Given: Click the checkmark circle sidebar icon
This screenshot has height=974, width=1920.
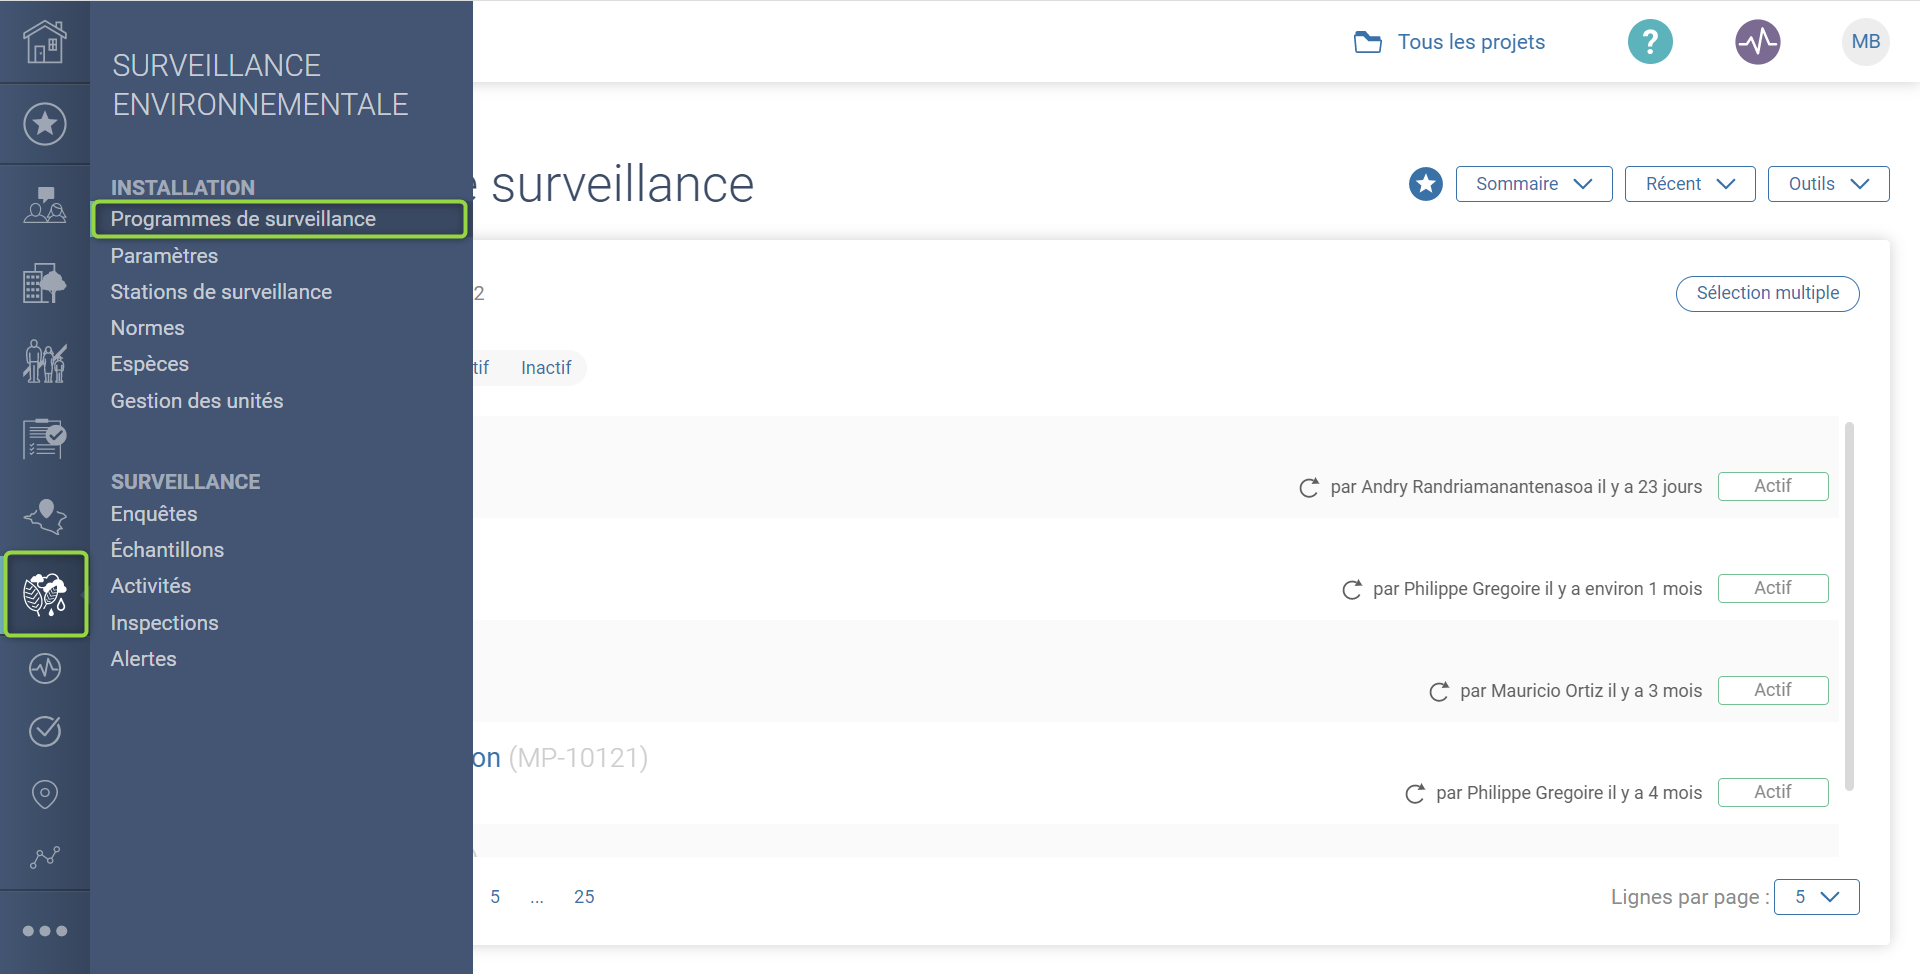Looking at the screenshot, I should [x=45, y=731].
